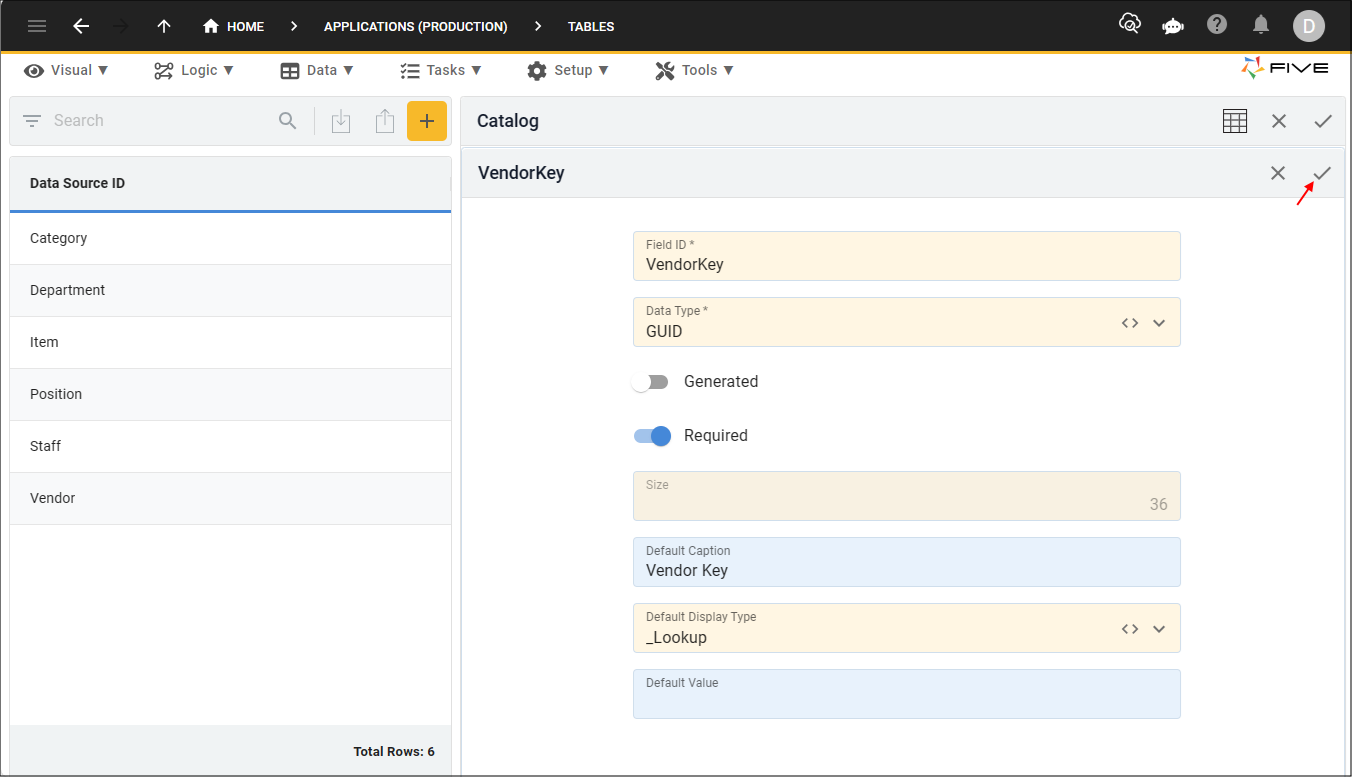Go back with the left arrow
Screen dimensions: 1352x777
81,27
